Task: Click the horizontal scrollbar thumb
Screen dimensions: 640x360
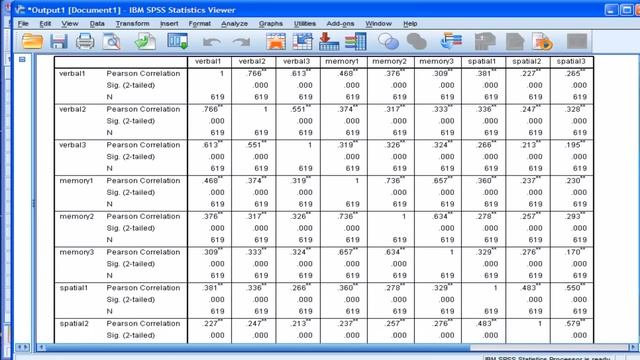Action: coord(258,347)
